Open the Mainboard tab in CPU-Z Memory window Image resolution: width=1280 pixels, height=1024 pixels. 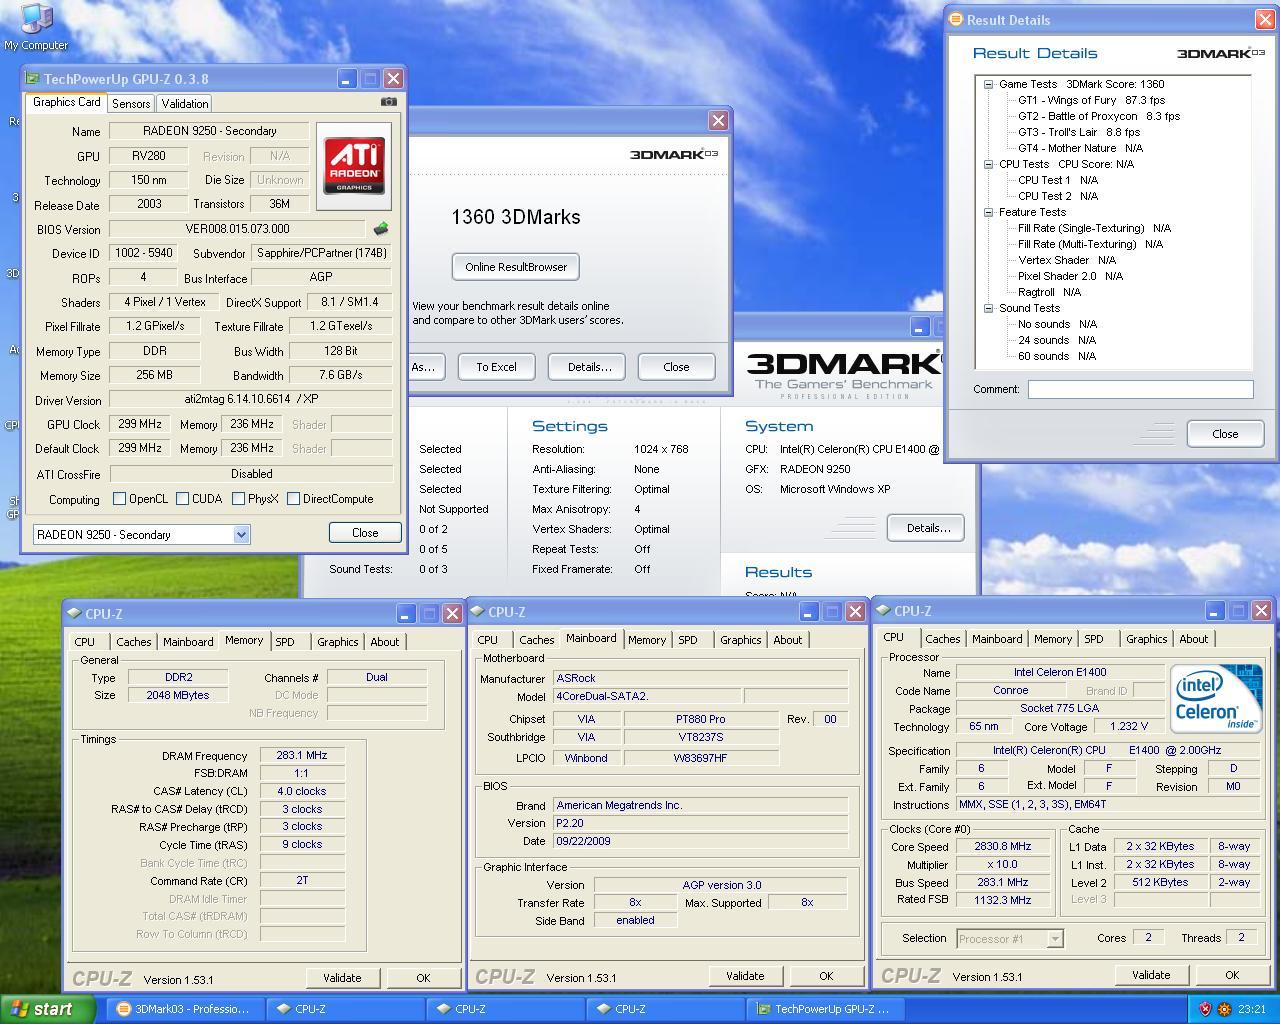click(188, 642)
